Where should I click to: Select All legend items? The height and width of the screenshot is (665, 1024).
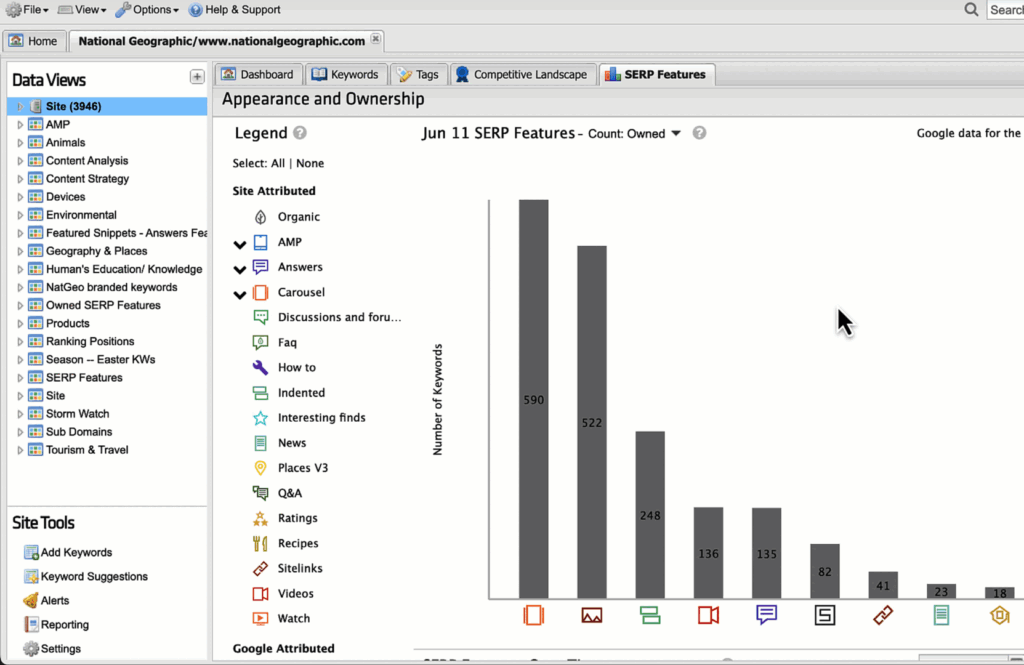(x=278, y=163)
